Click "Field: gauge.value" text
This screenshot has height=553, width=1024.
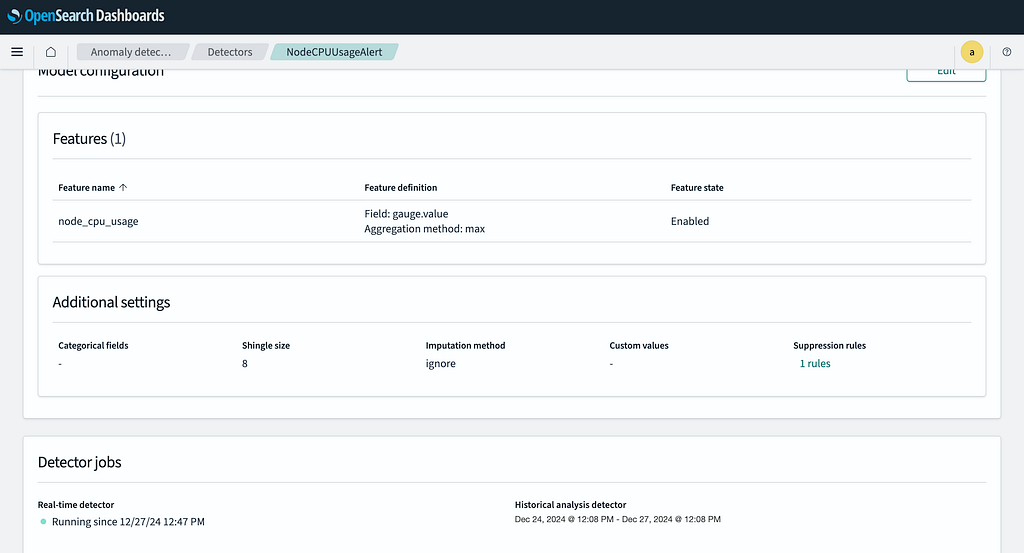point(406,213)
